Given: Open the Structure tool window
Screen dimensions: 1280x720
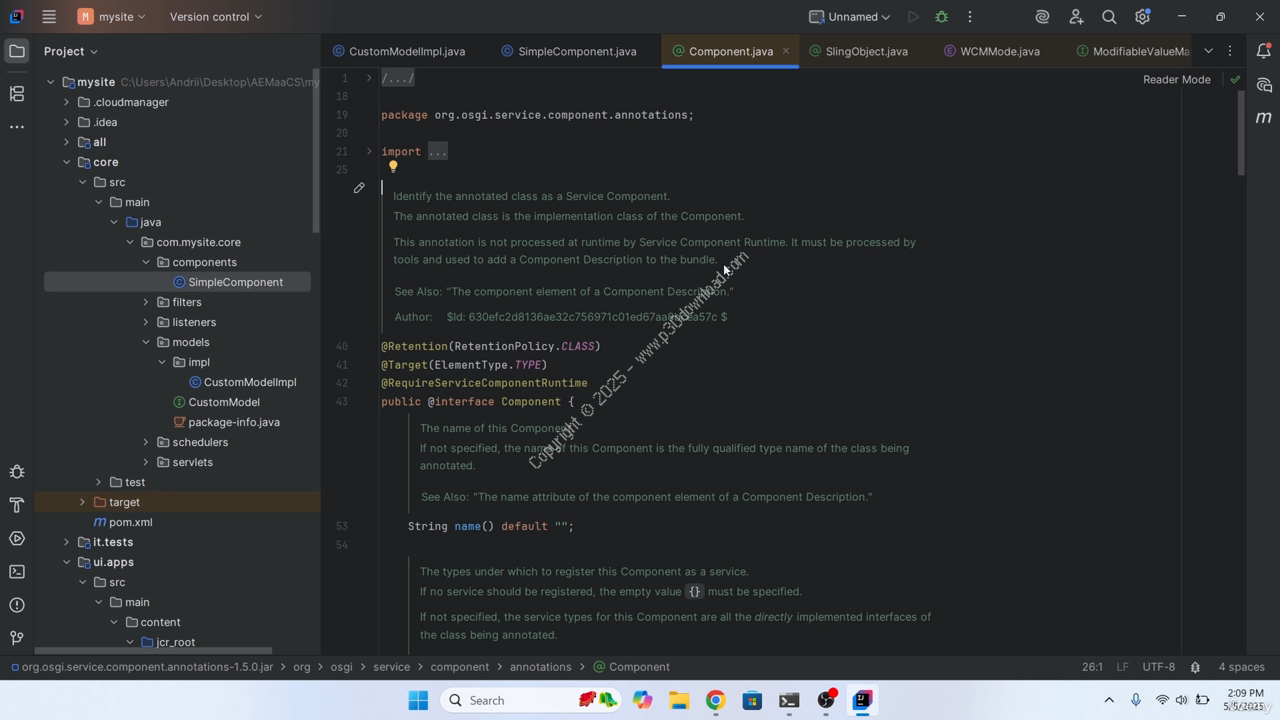Looking at the screenshot, I should pos(17,93).
